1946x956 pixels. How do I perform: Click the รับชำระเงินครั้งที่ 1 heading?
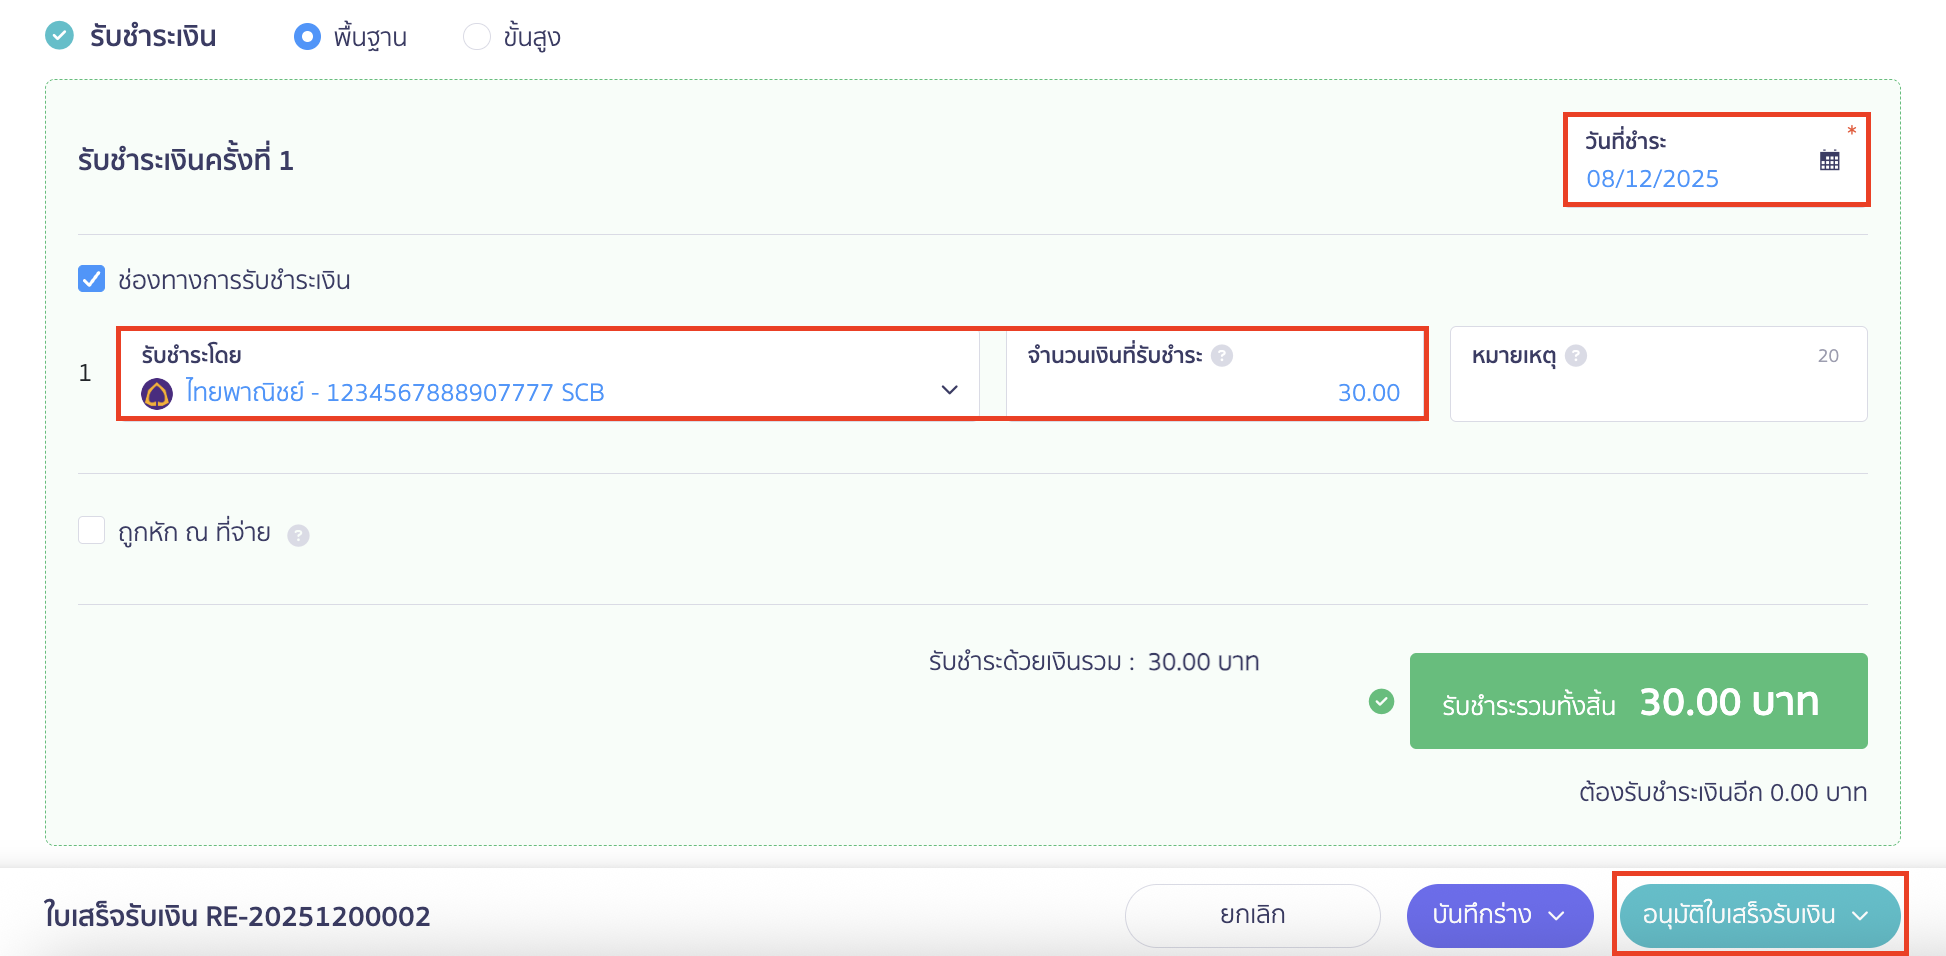[x=186, y=160]
